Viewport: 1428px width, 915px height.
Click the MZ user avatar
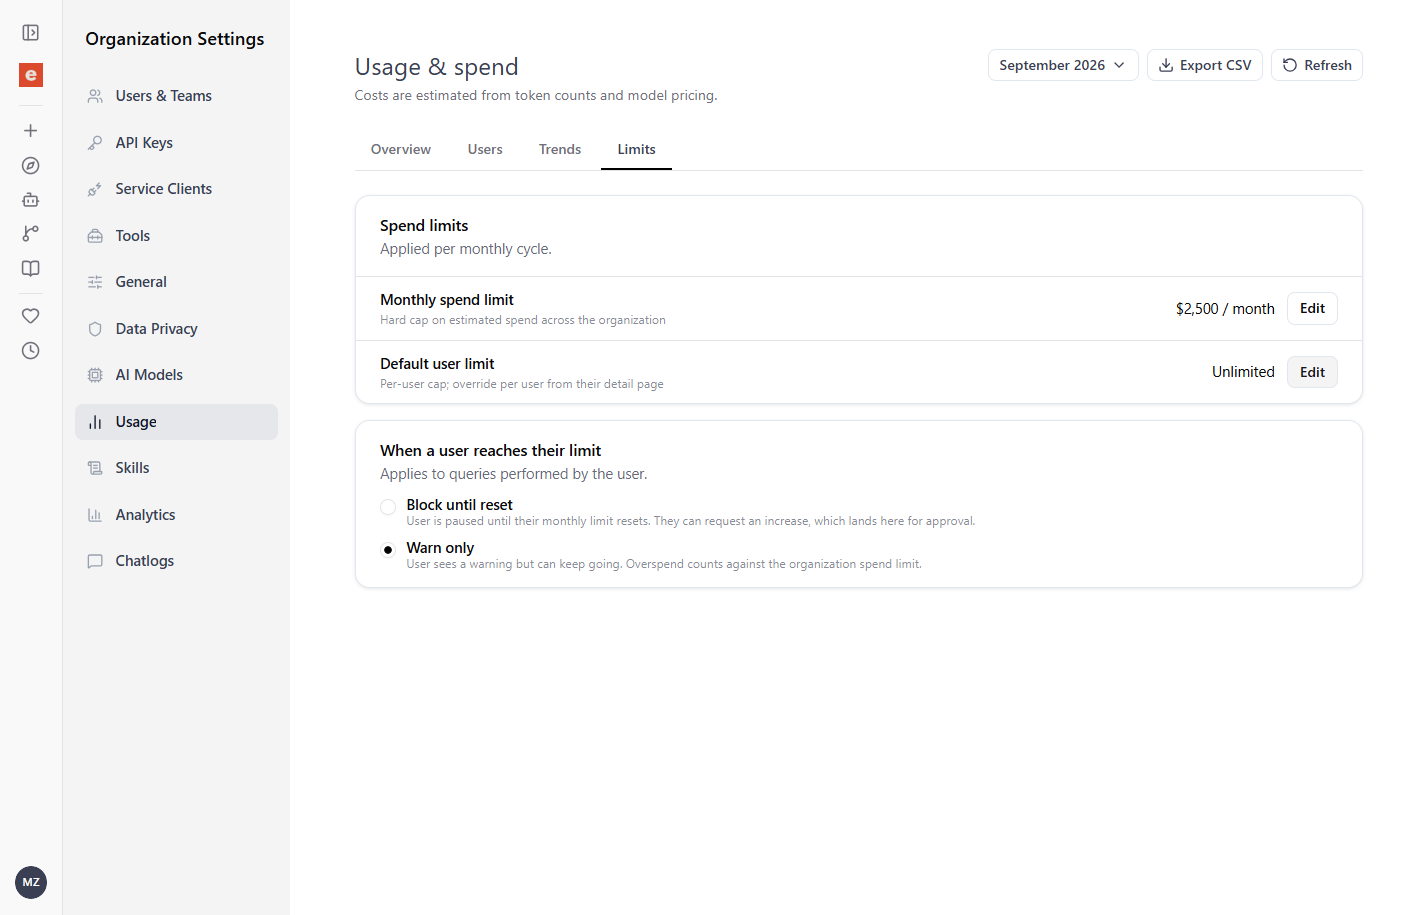pyautogui.click(x=31, y=882)
